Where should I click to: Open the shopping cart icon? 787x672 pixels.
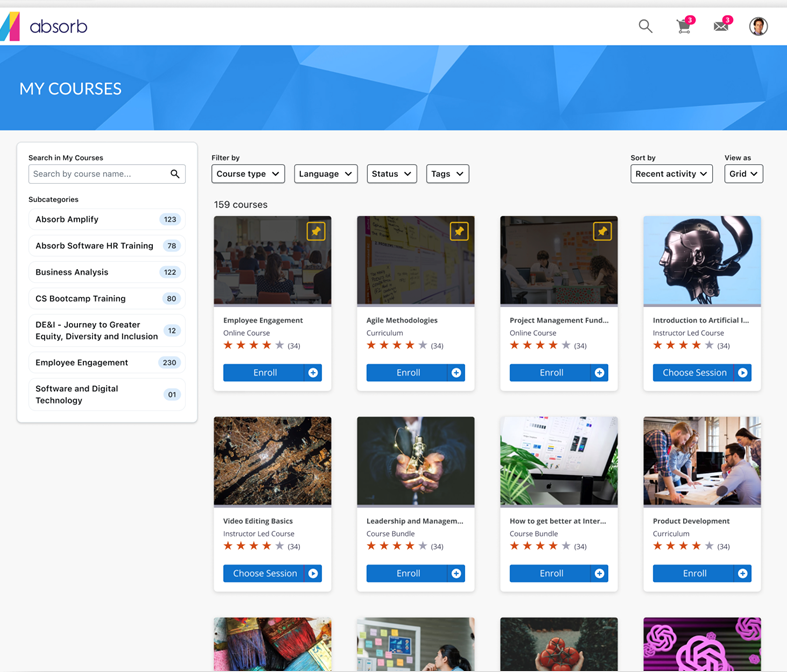pyautogui.click(x=684, y=27)
